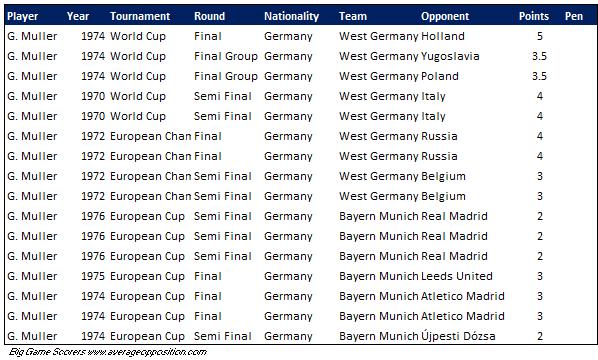598x360 pixels.
Task: Select the Round header cell
Action: [x=209, y=16]
